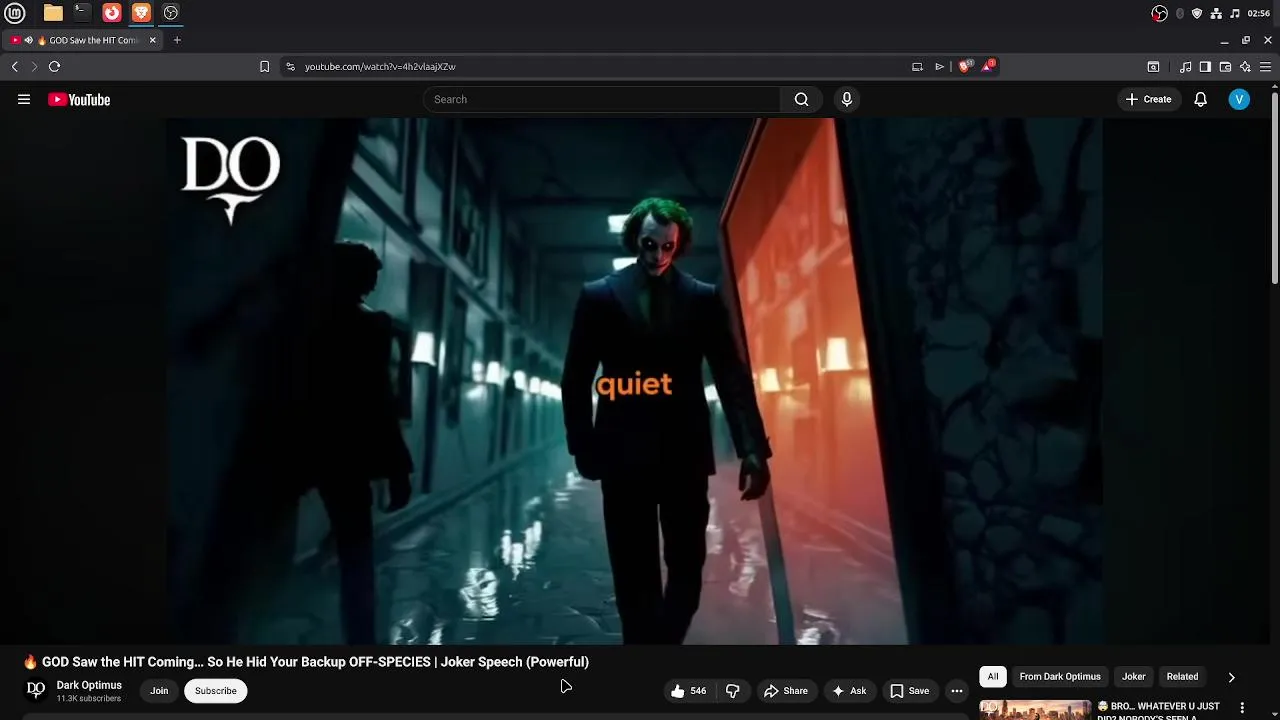Image resolution: width=1280 pixels, height=720 pixels.
Task: Open the clock showing 02:56
Action: (1259, 13)
